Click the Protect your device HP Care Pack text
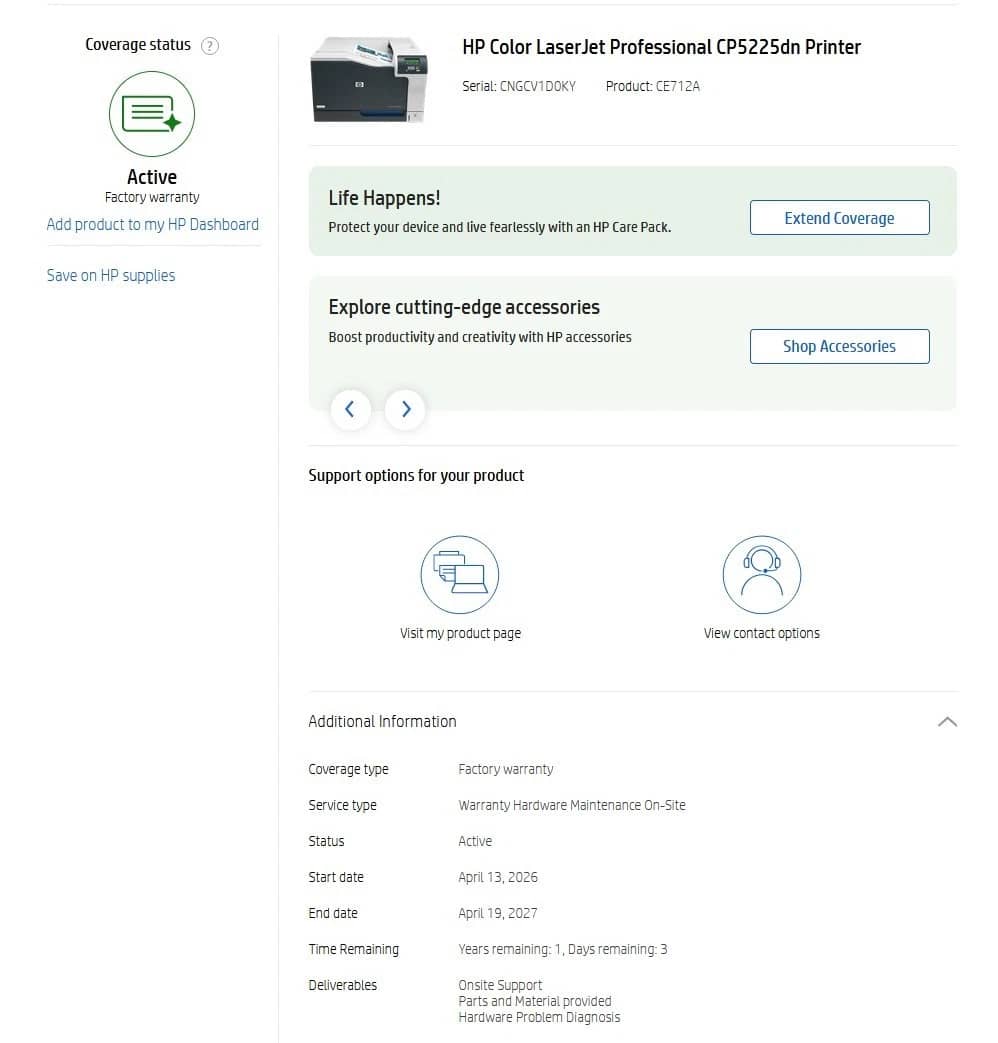The image size is (998, 1043). [x=499, y=227]
